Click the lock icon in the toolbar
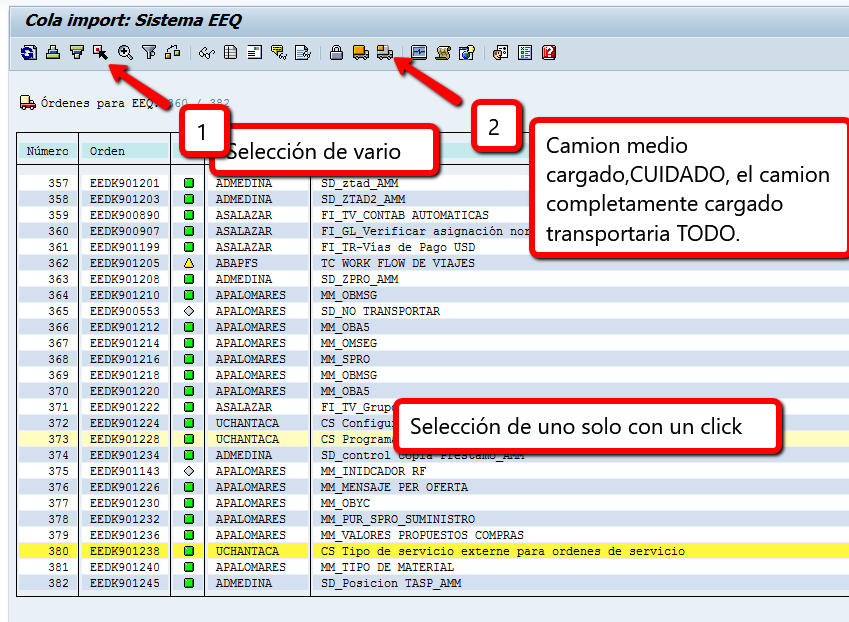849x622 pixels. pyautogui.click(x=335, y=52)
